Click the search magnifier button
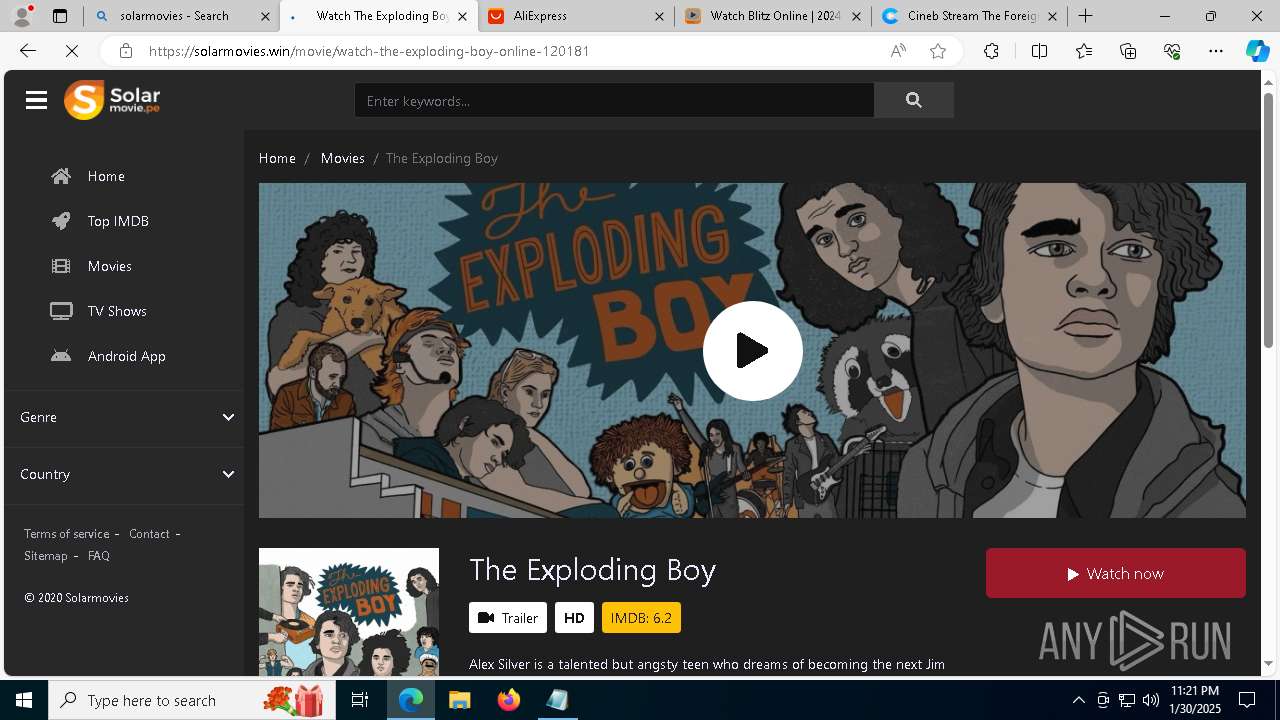Viewport: 1280px width, 720px height. tap(913, 100)
